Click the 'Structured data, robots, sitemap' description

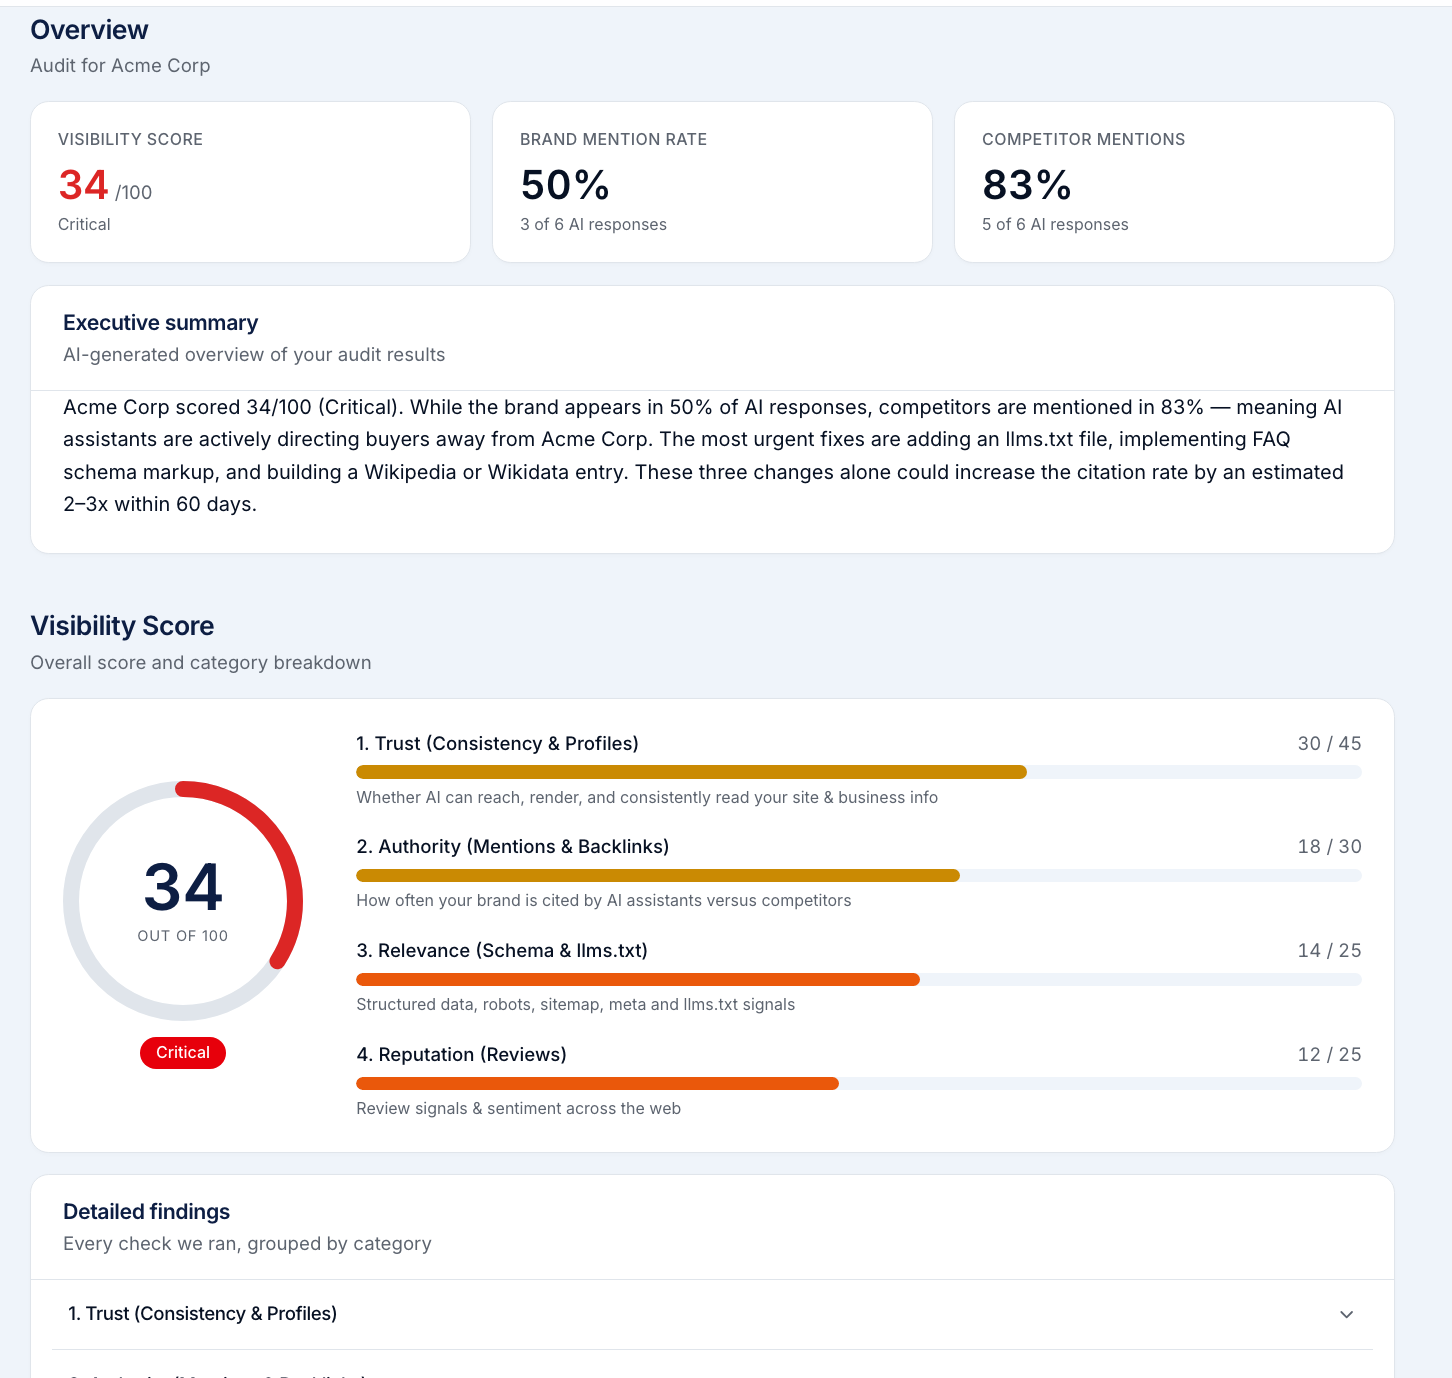coord(576,1005)
